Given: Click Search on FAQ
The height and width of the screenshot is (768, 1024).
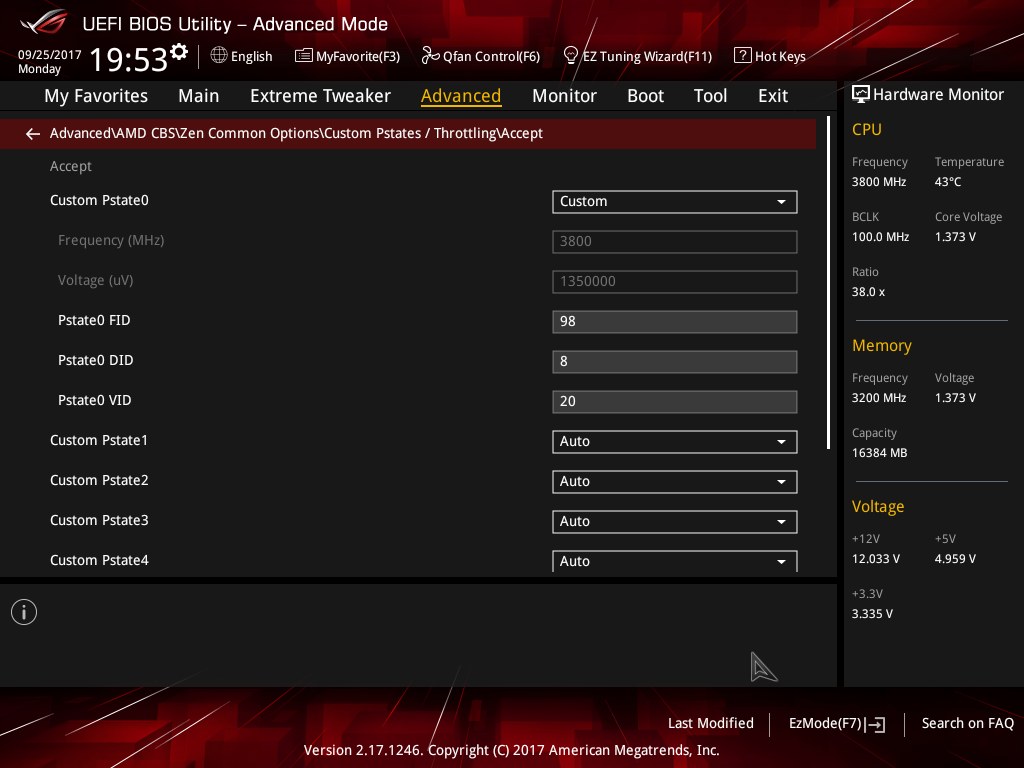Looking at the screenshot, I should click(967, 723).
